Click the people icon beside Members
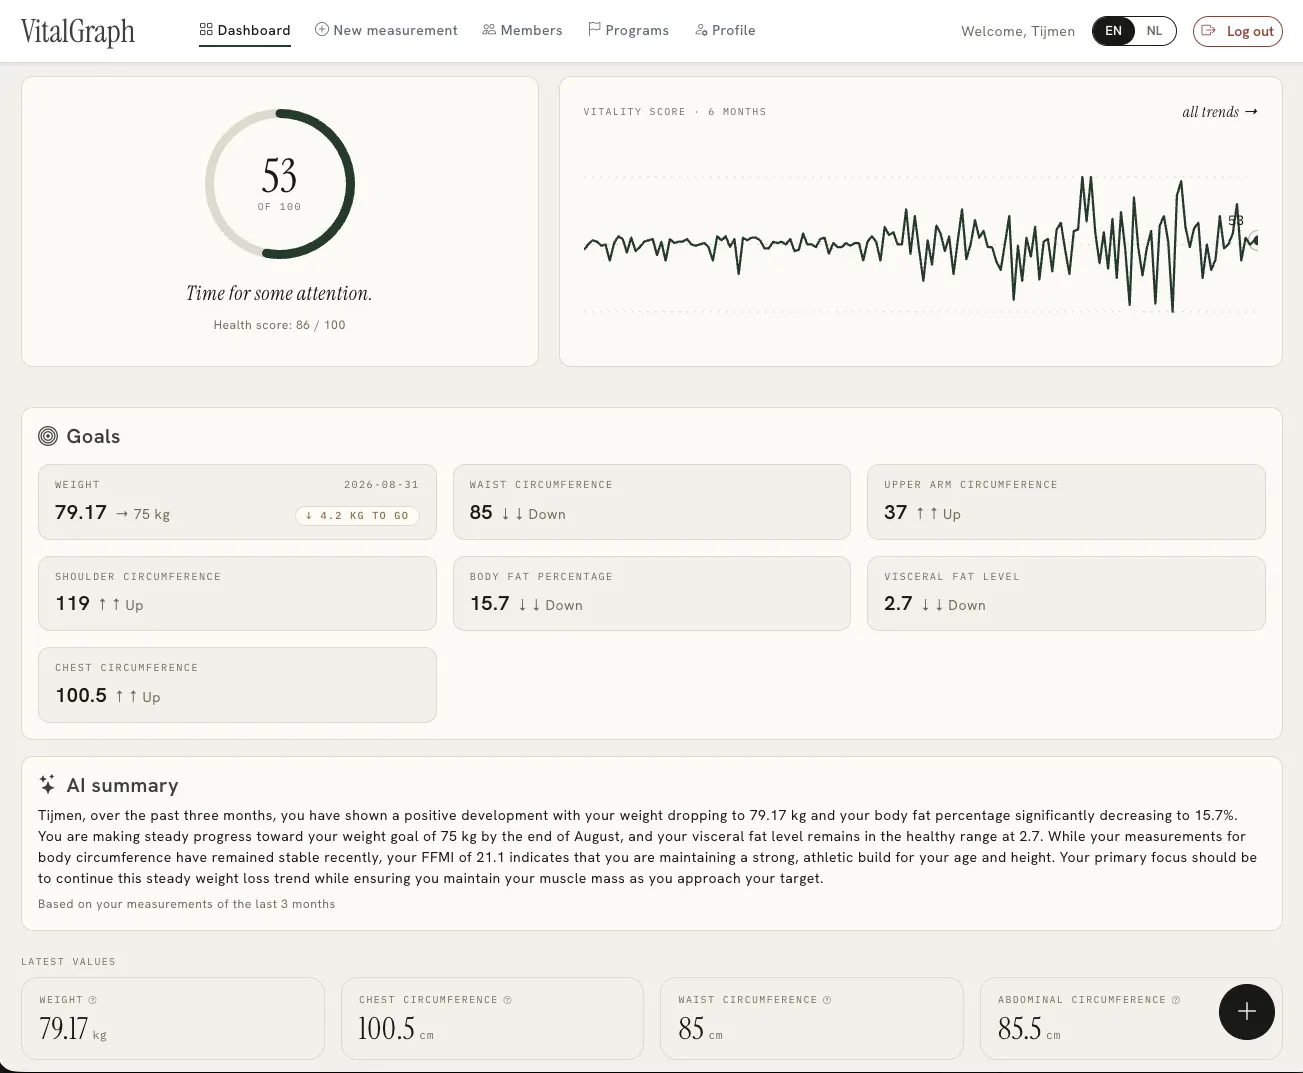This screenshot has width=1303, height=1073. pos(489,30)
